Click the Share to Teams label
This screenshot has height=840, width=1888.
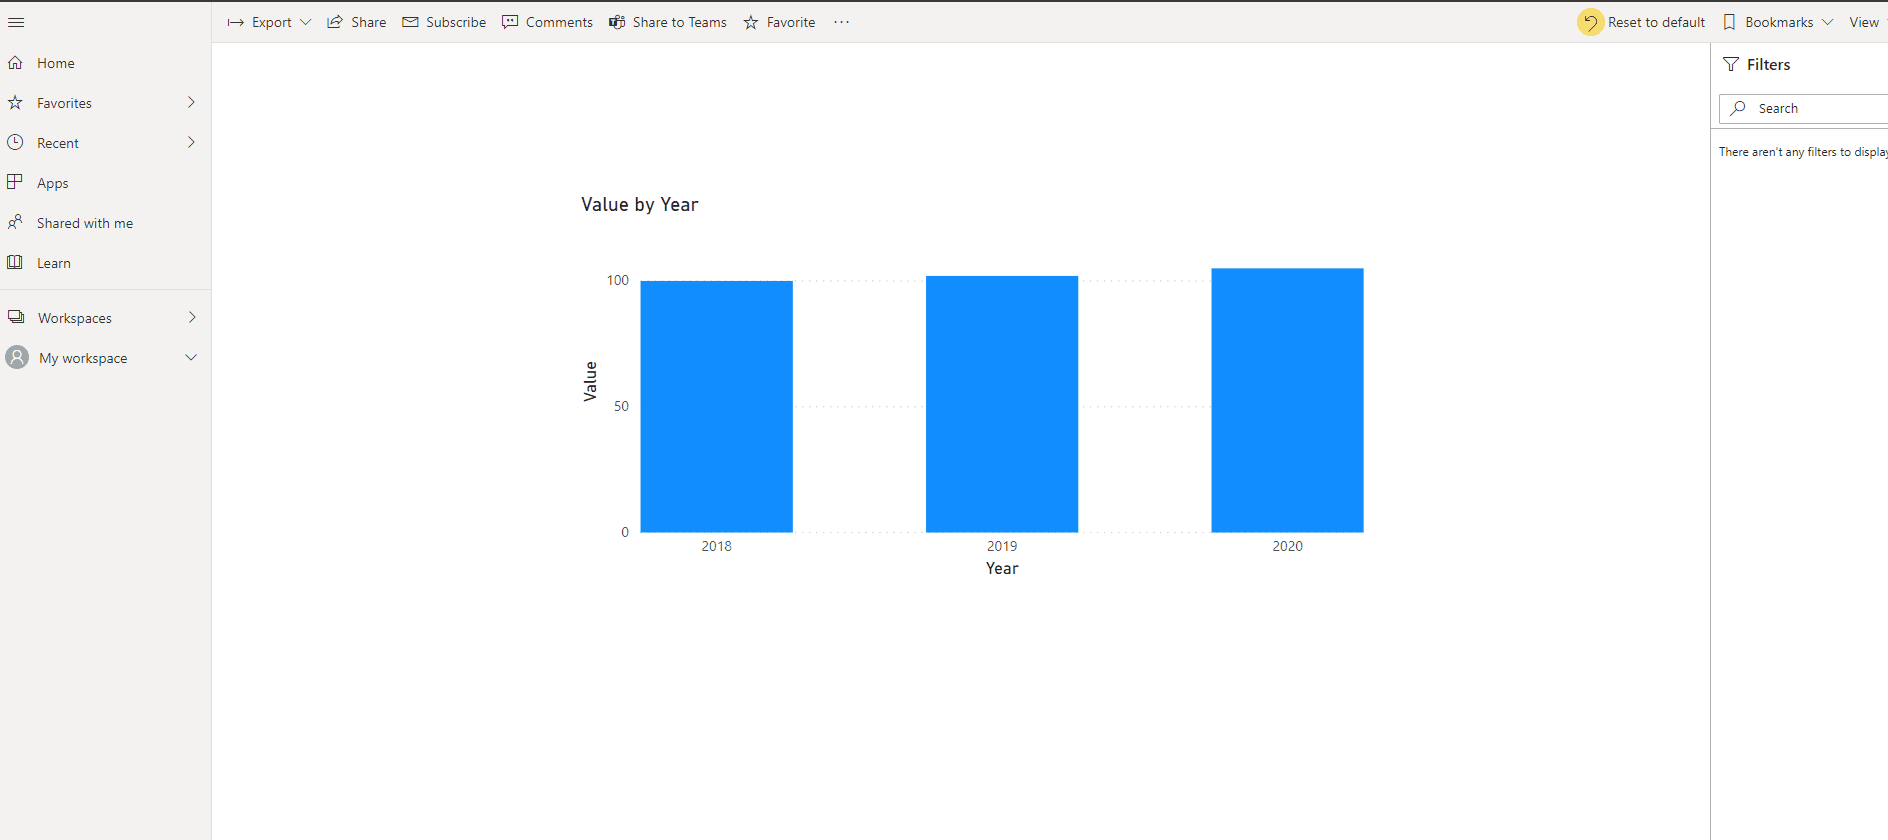(x=680, y=22)
